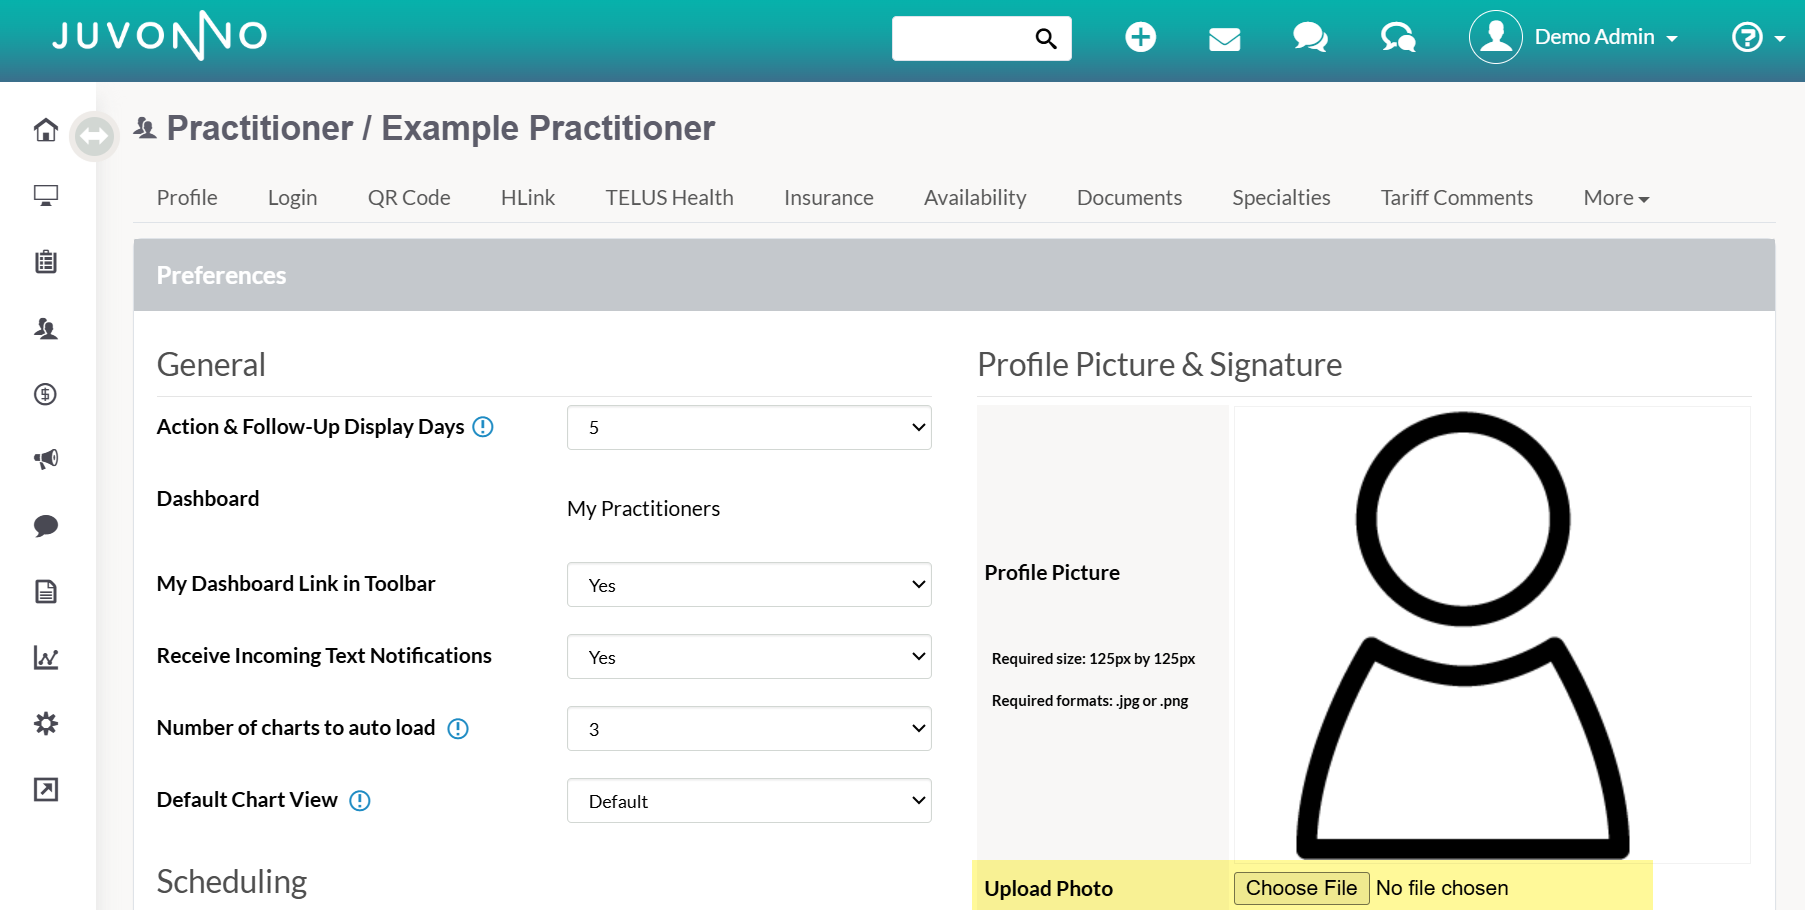The width and height of the screenshot is (1805, 910).
Task: Expand the More tab menu
Action: [1616, 198]
